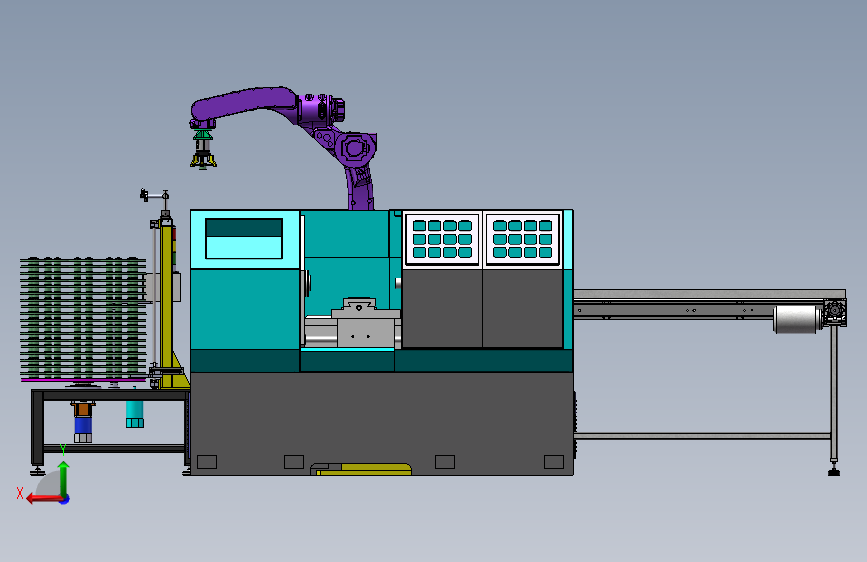Pick the conveyor belt top surface
The width and height of the screenshot is (867, 562).
(x=709, y=294)
